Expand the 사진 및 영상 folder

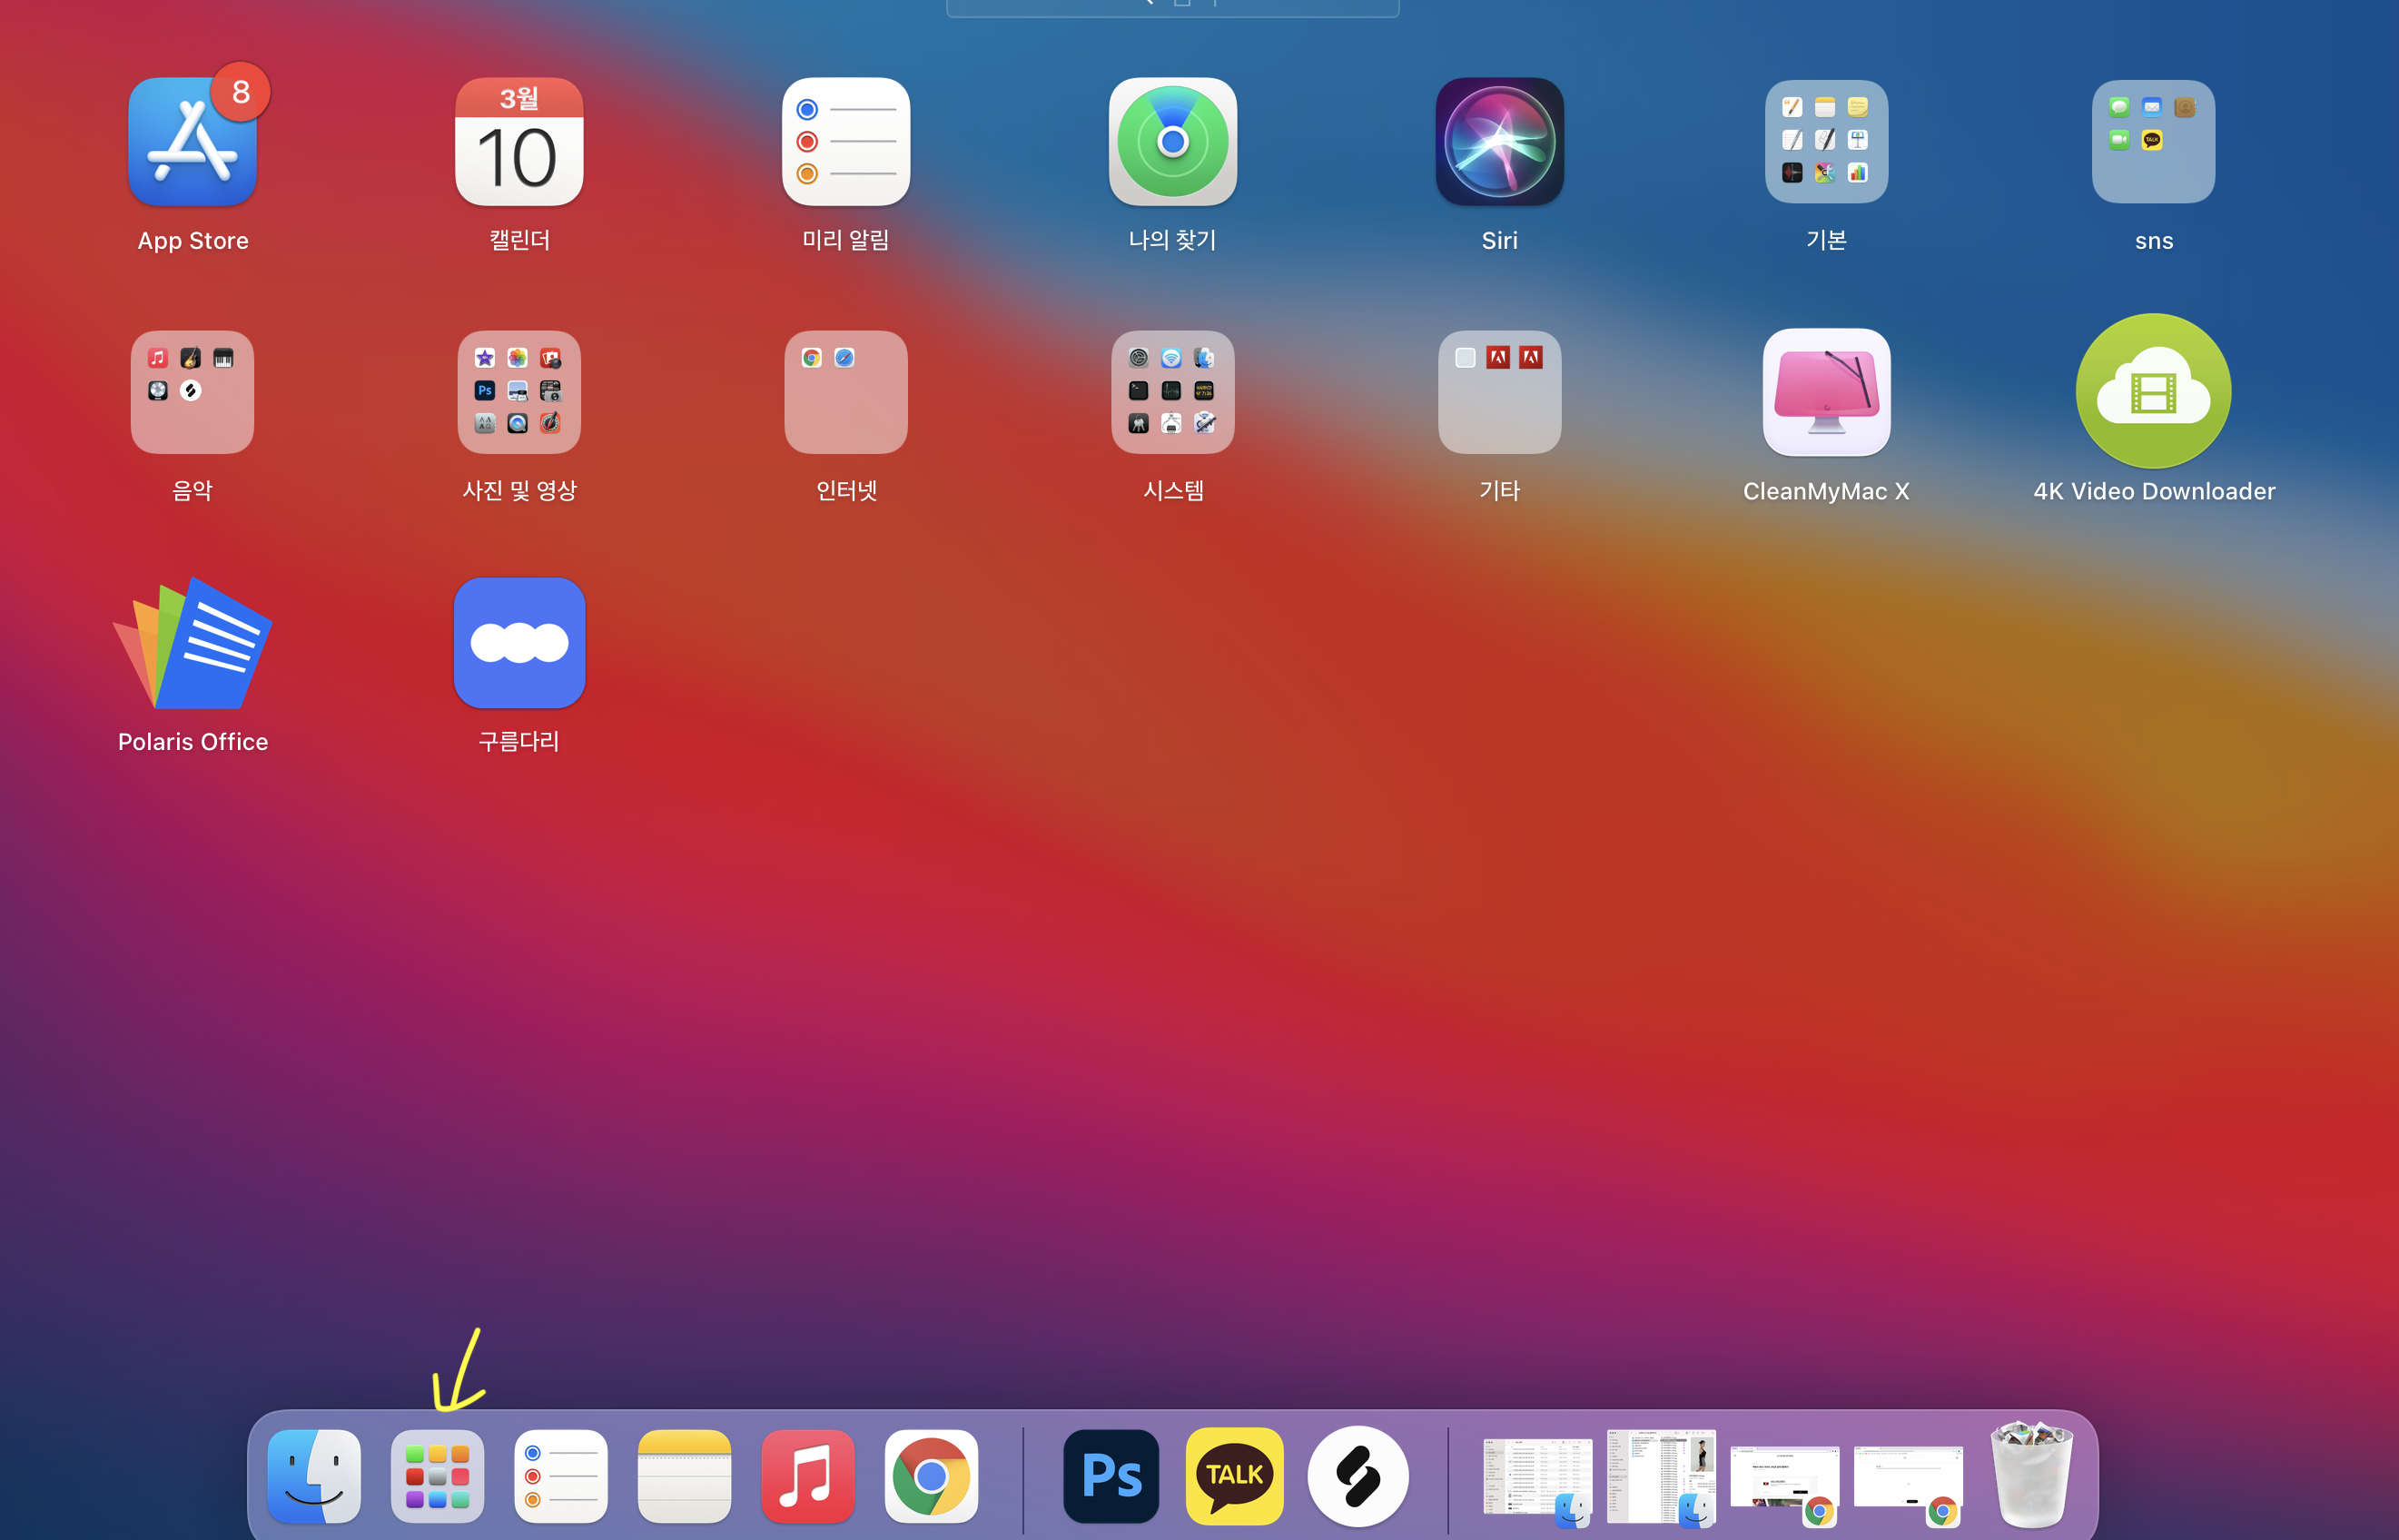coord(519,393)
